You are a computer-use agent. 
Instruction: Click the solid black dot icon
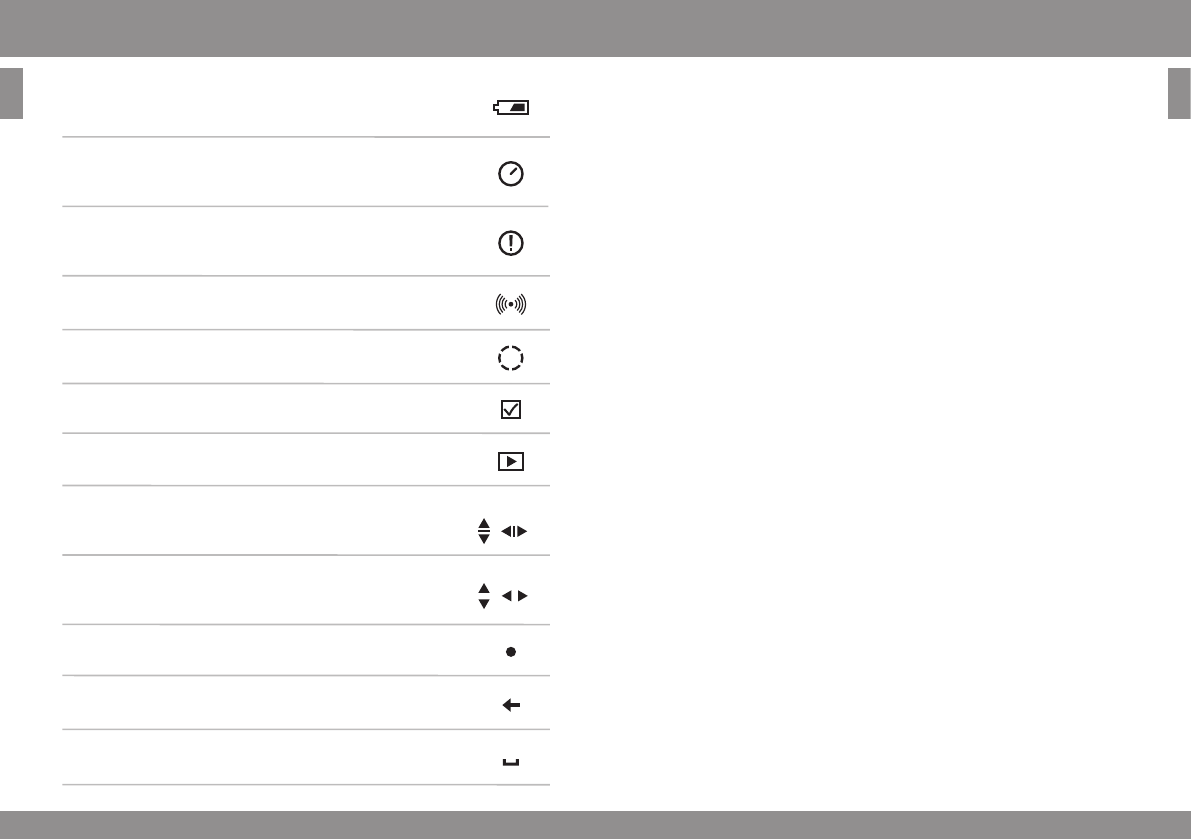click(511, 651)
